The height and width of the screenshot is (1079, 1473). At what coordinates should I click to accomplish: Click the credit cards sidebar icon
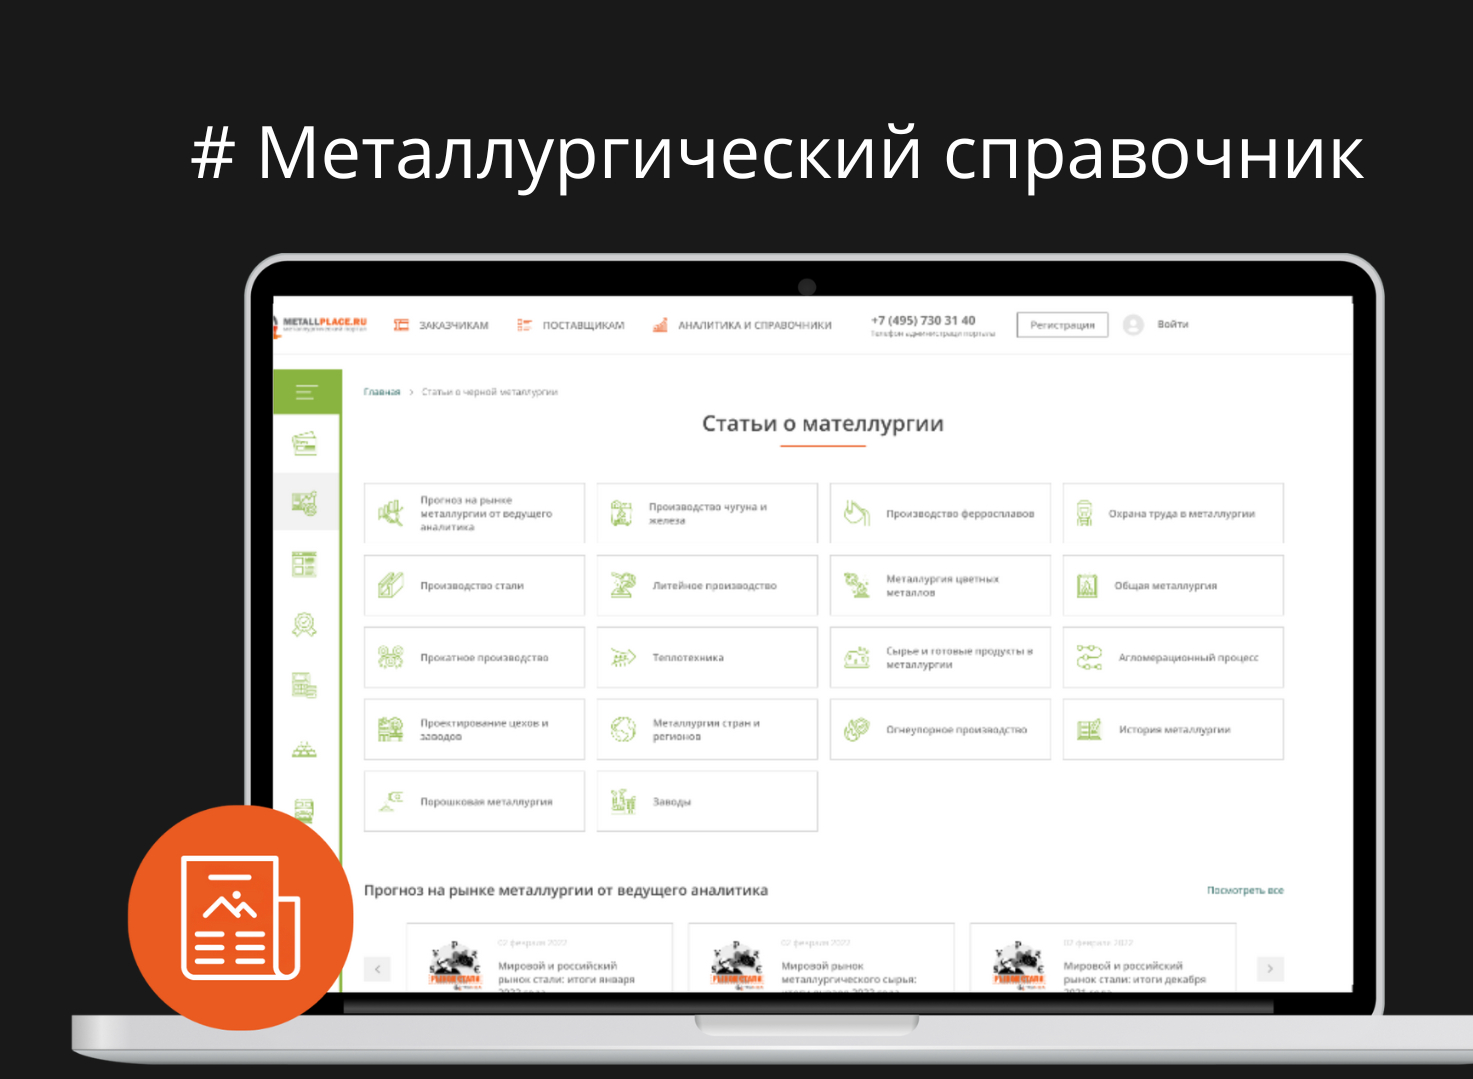point(304,442)
